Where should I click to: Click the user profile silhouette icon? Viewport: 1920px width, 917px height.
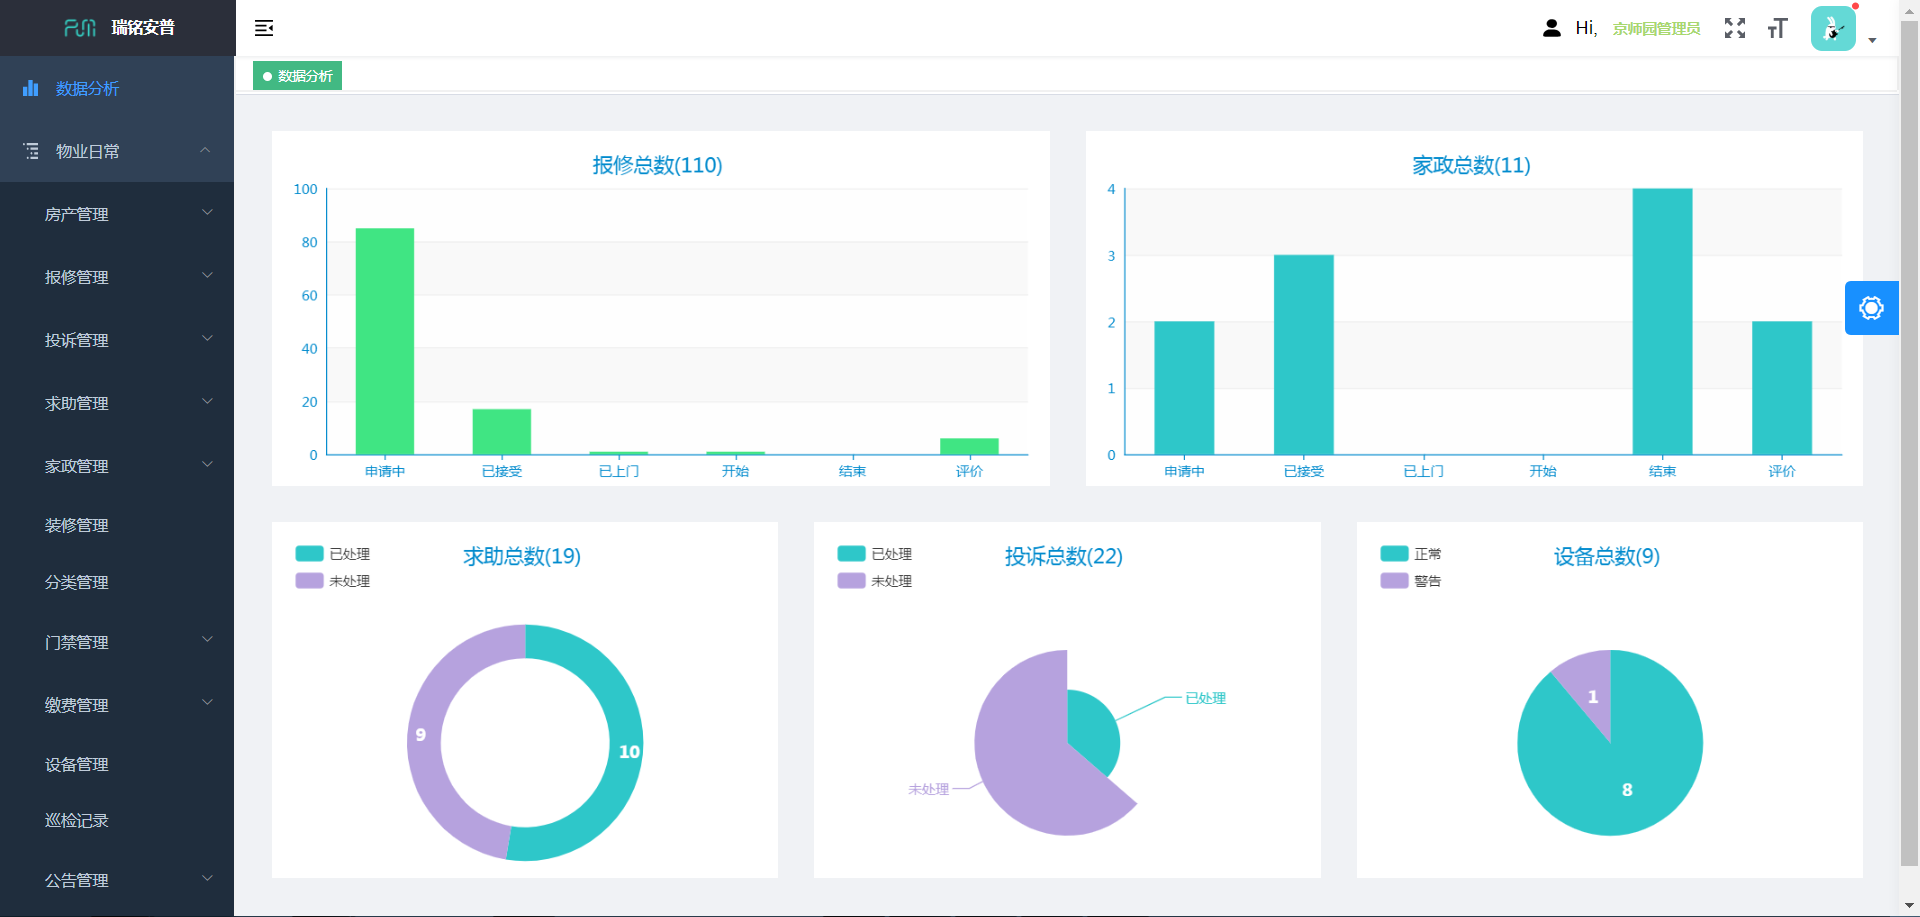pos(1551,28)
